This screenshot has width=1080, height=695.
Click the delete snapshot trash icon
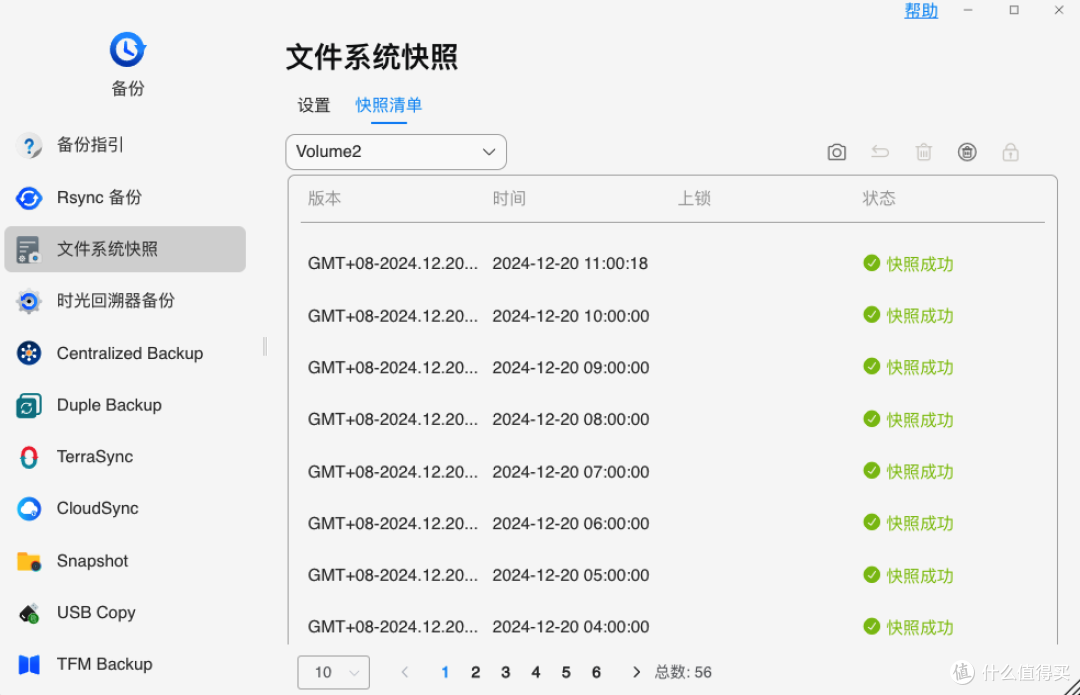924,152
